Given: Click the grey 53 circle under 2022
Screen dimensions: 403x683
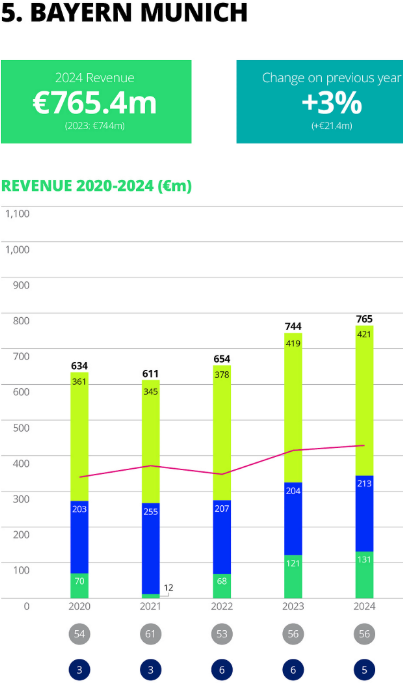Looking at the screenshot, I should pos(222,634).
